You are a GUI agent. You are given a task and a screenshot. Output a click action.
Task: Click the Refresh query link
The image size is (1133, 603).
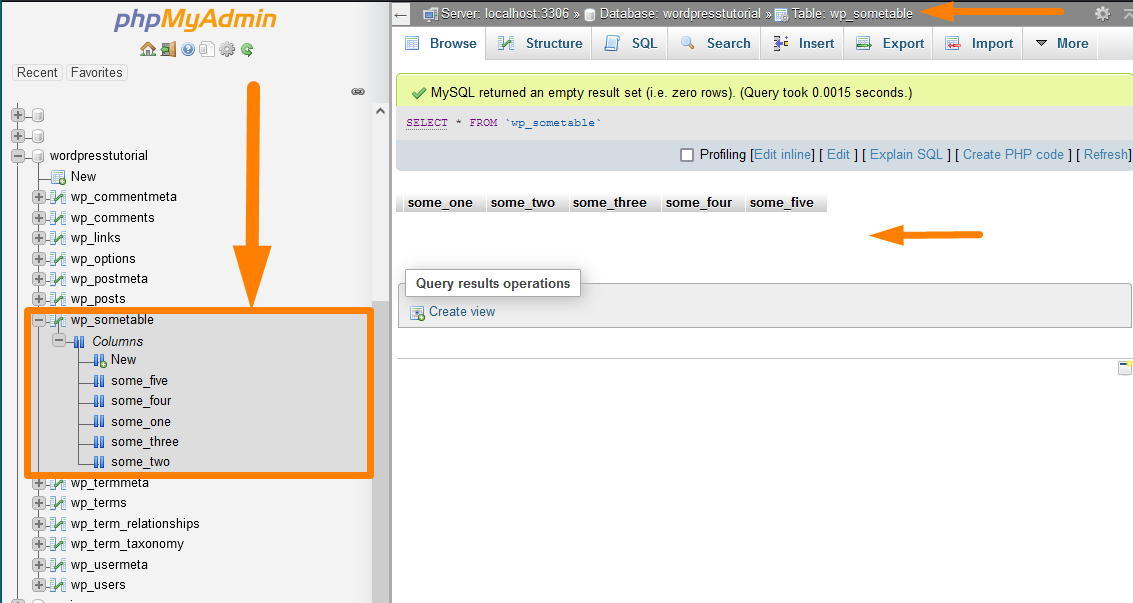click(1106, 155)
